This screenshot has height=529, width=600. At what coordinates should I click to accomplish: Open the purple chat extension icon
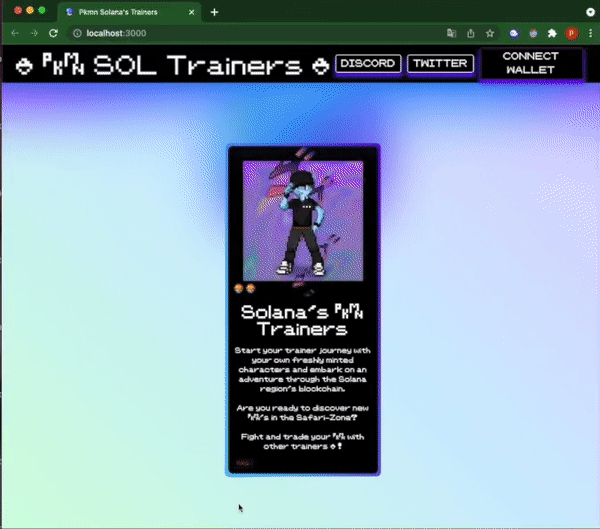coord(514,34)
